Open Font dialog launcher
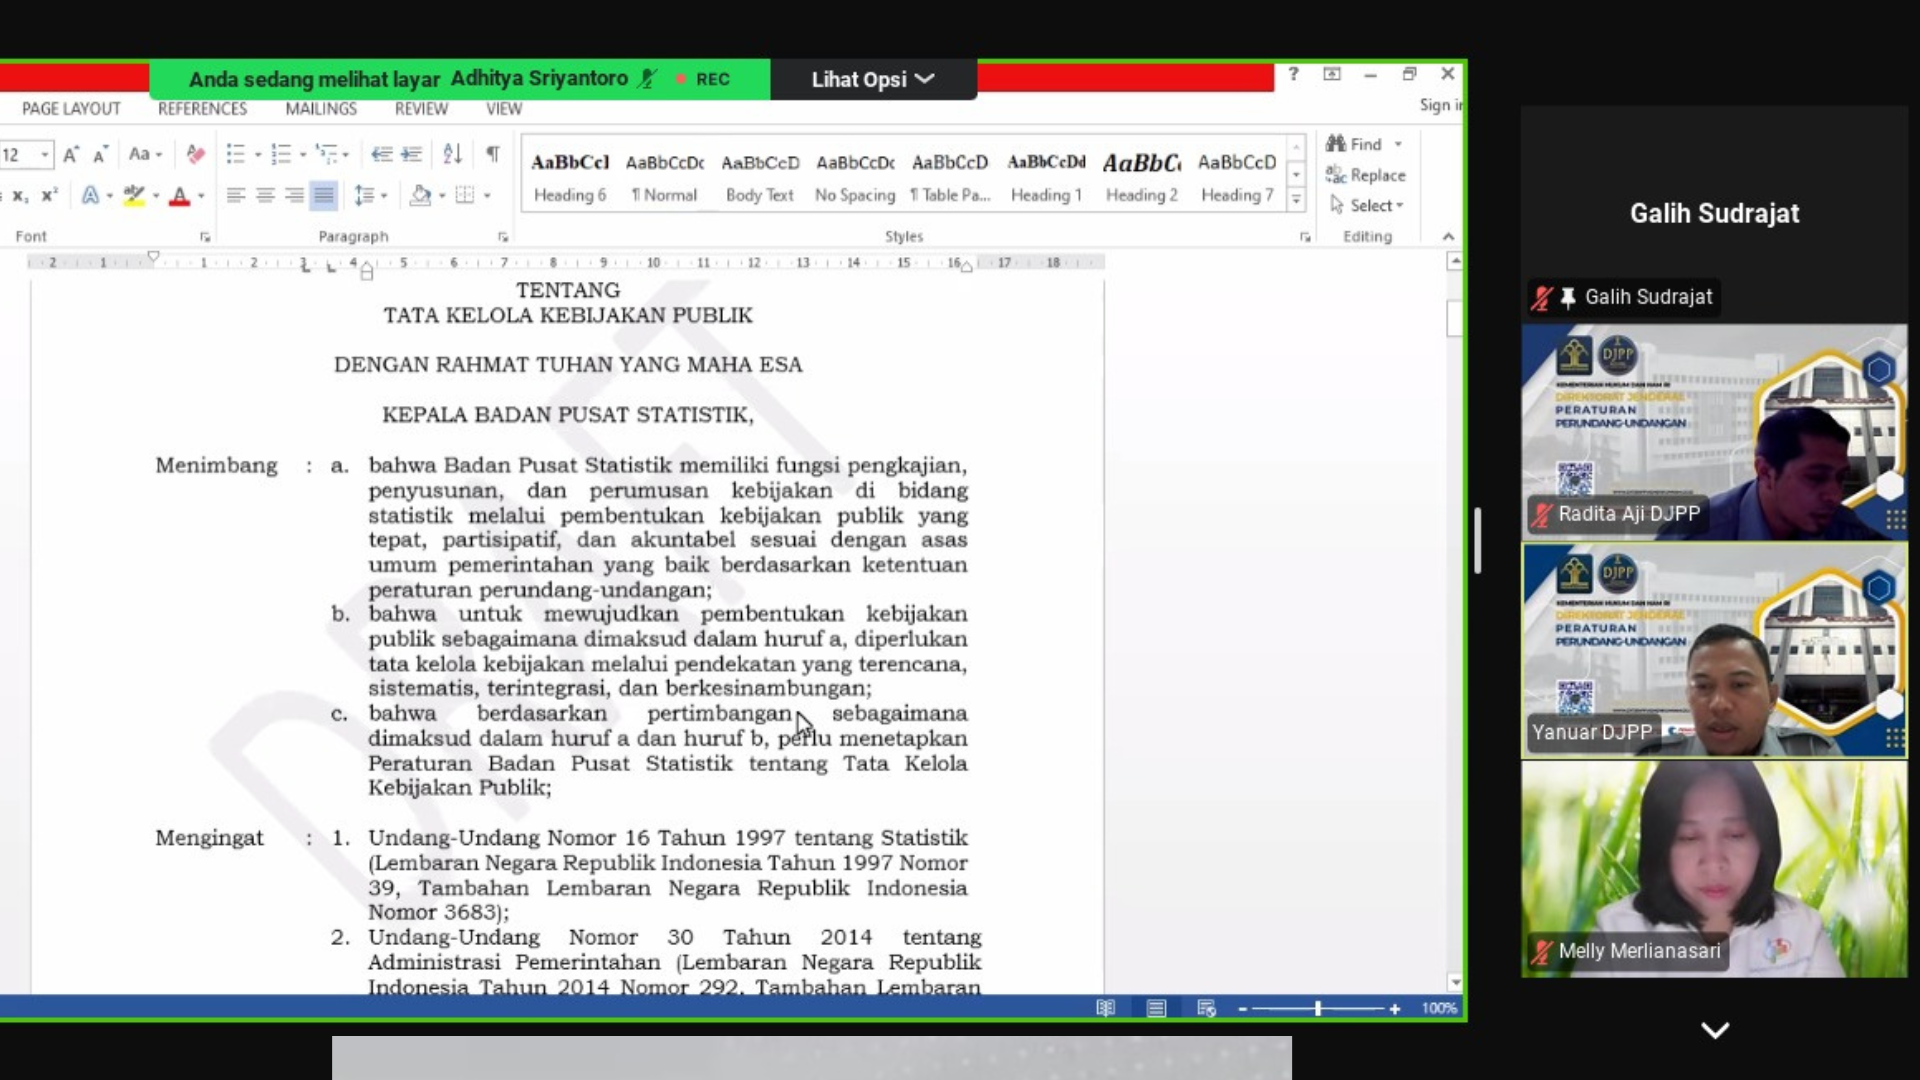Image resolution: width=1920 pixels, height=1080 pixels. (x=205, y=237)
